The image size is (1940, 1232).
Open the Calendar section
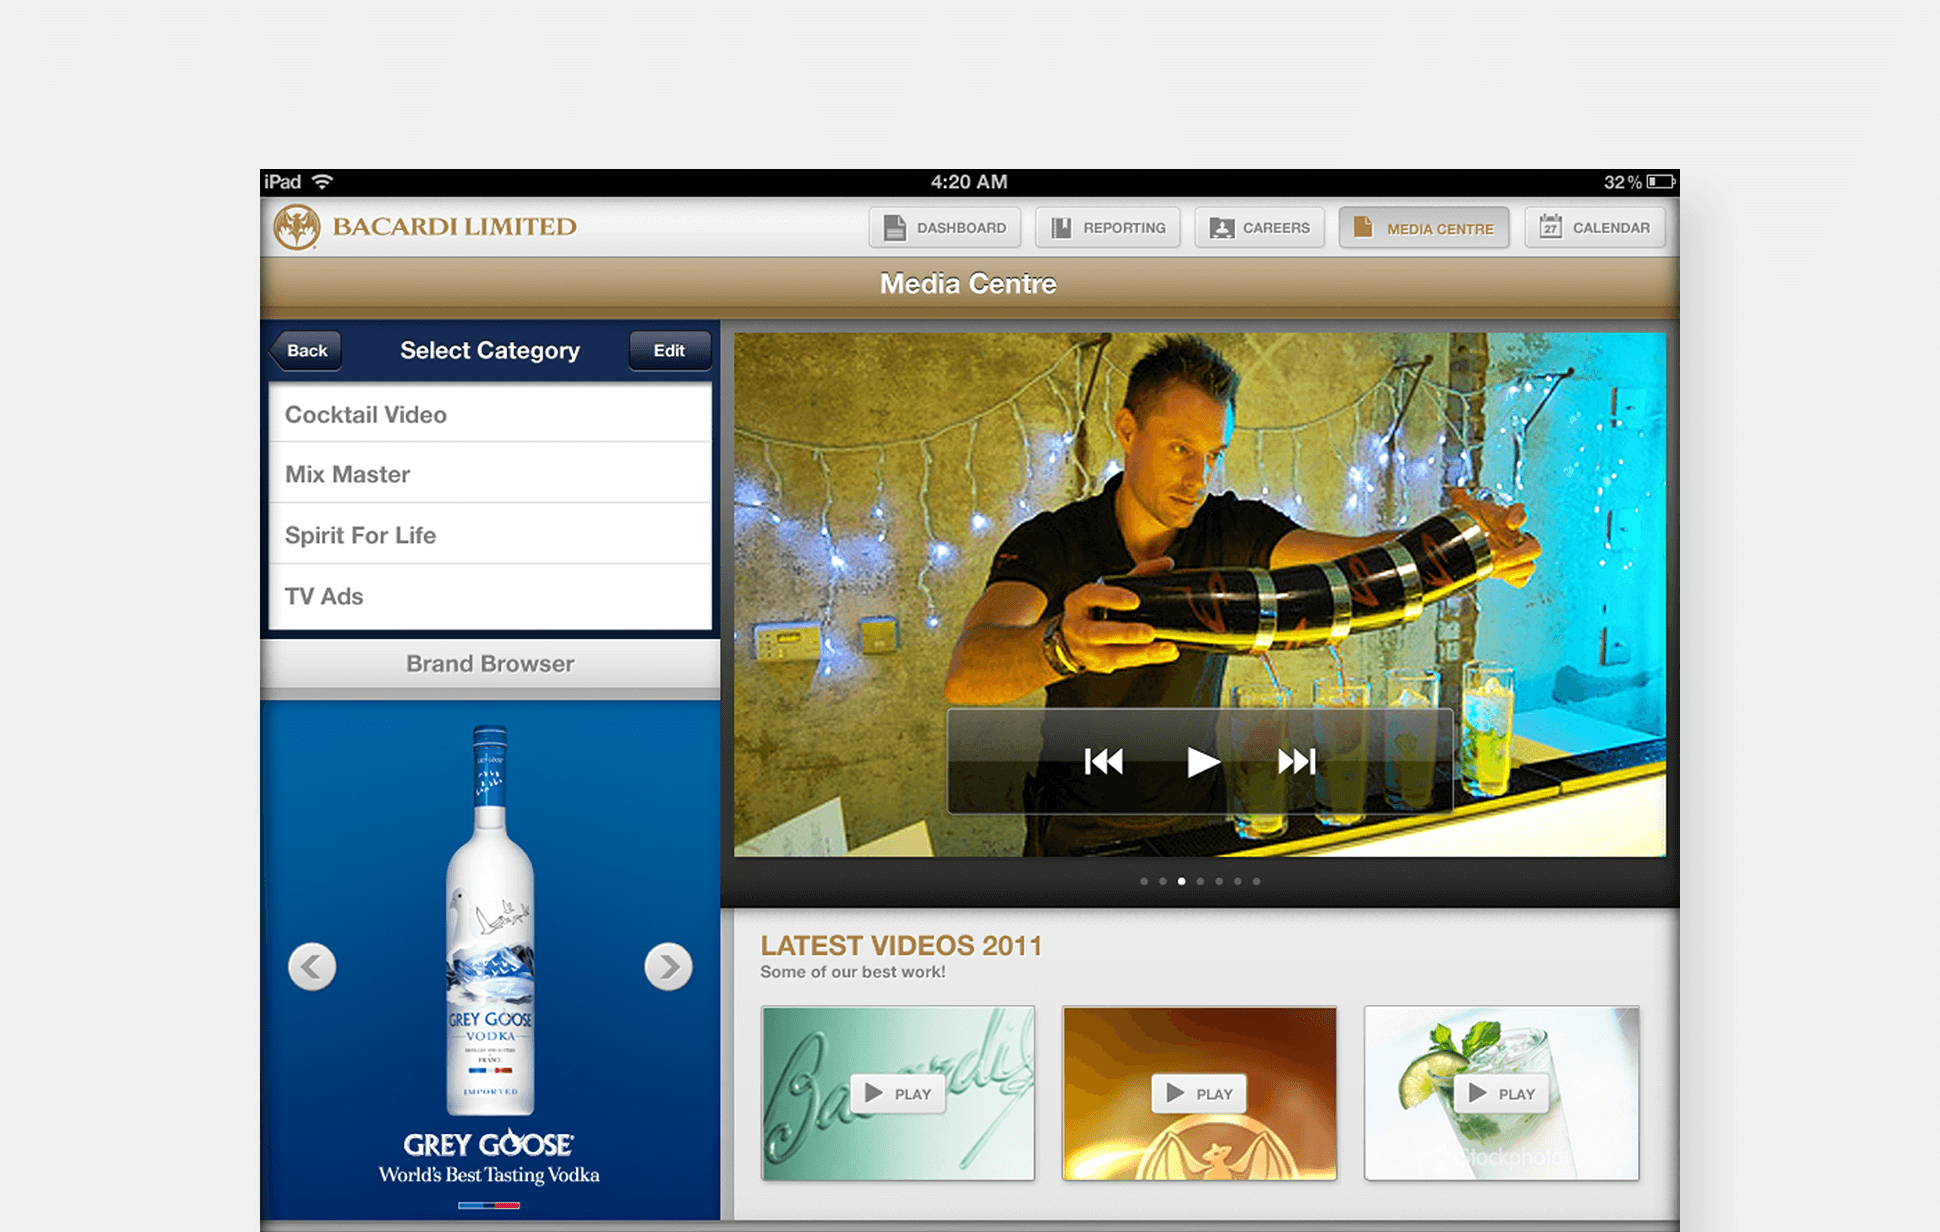[1594, 227]
